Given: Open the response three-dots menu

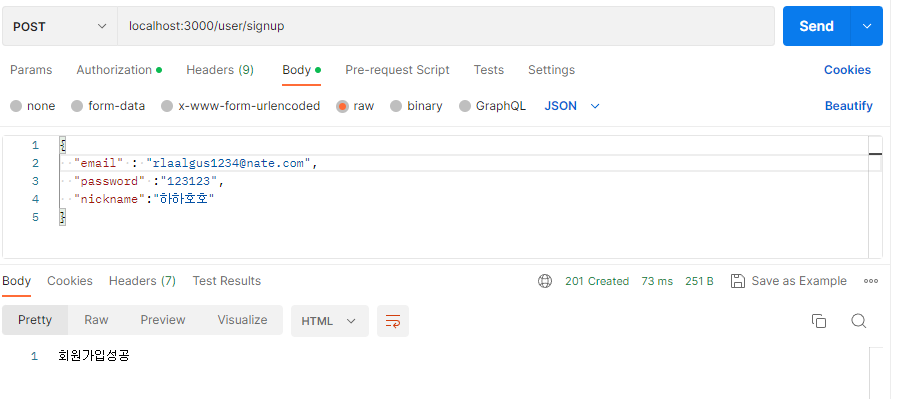Looking at the screenshot, I should pos(871,281).
